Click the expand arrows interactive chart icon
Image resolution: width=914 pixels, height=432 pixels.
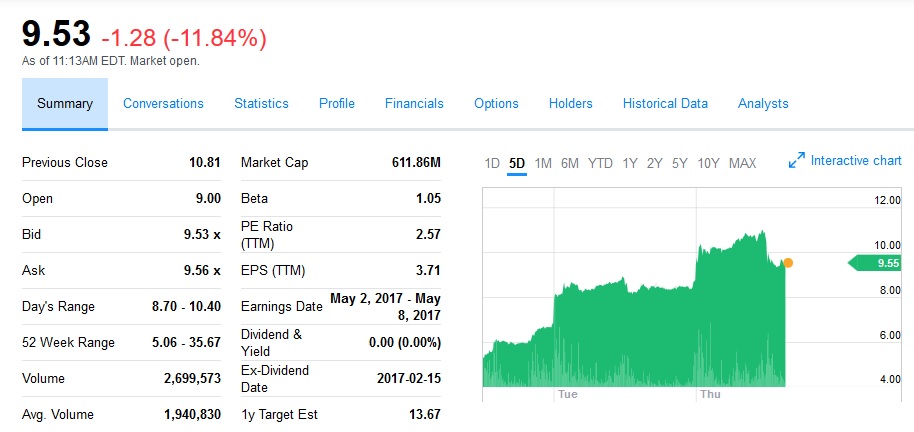click(x=797, y=160)
